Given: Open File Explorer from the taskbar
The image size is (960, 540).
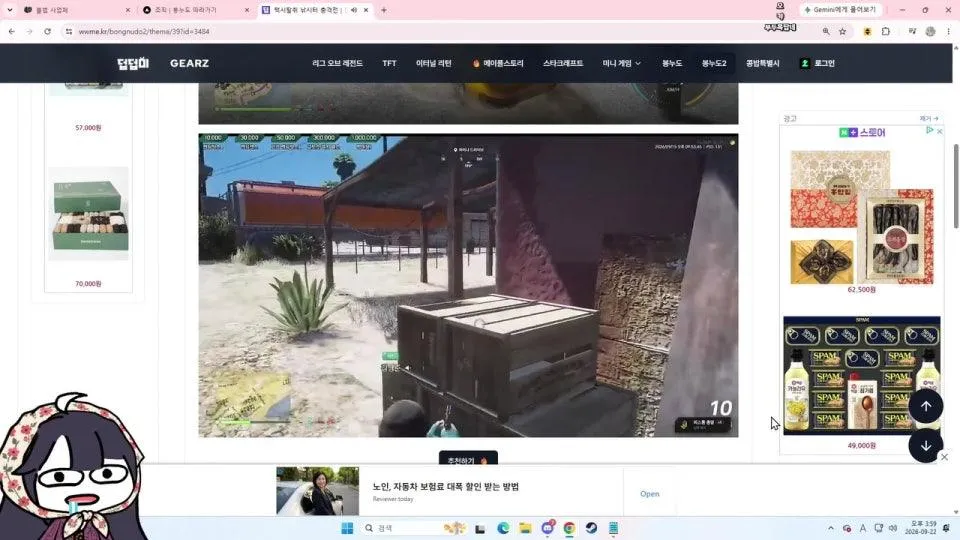Looking at the screenshot, I should (525, 528).
